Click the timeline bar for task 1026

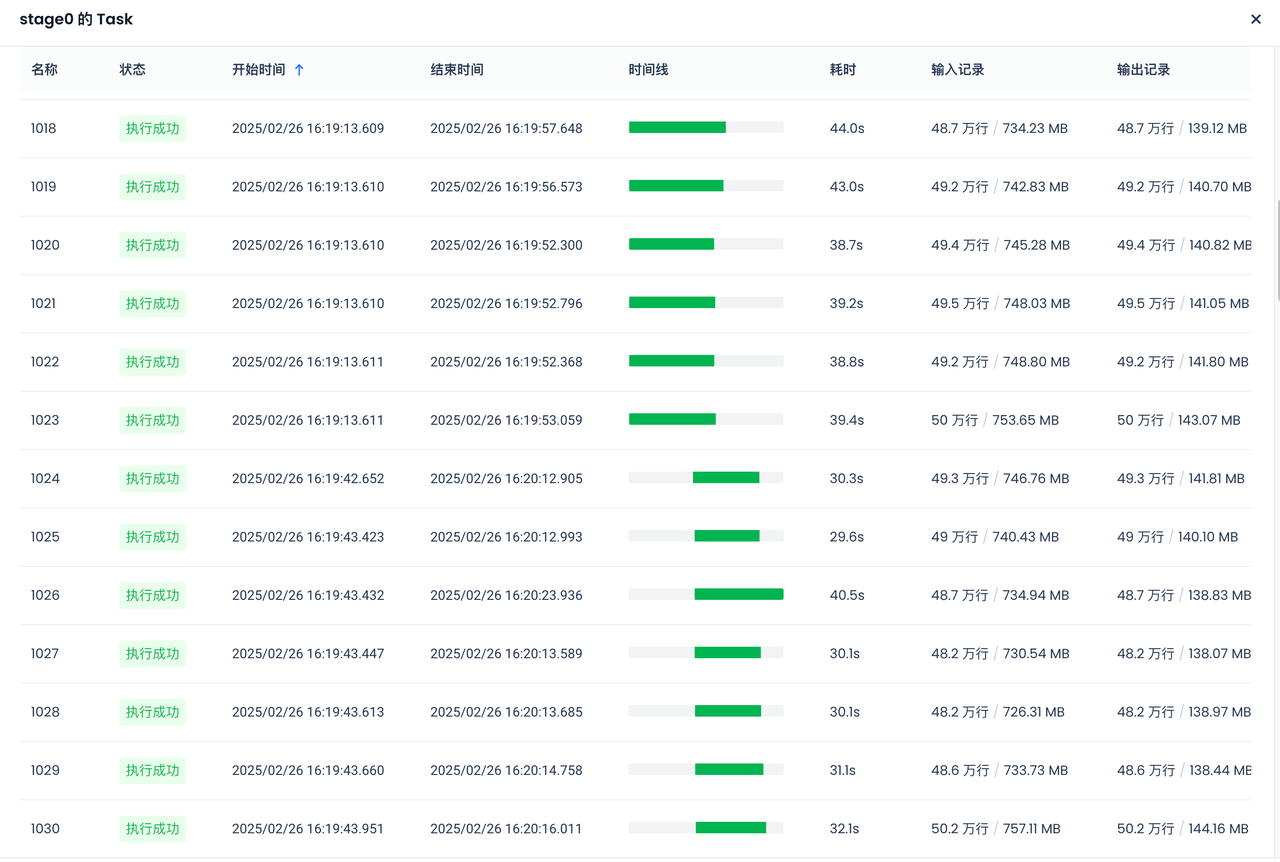pyautogui.click(x=738, y=595)
